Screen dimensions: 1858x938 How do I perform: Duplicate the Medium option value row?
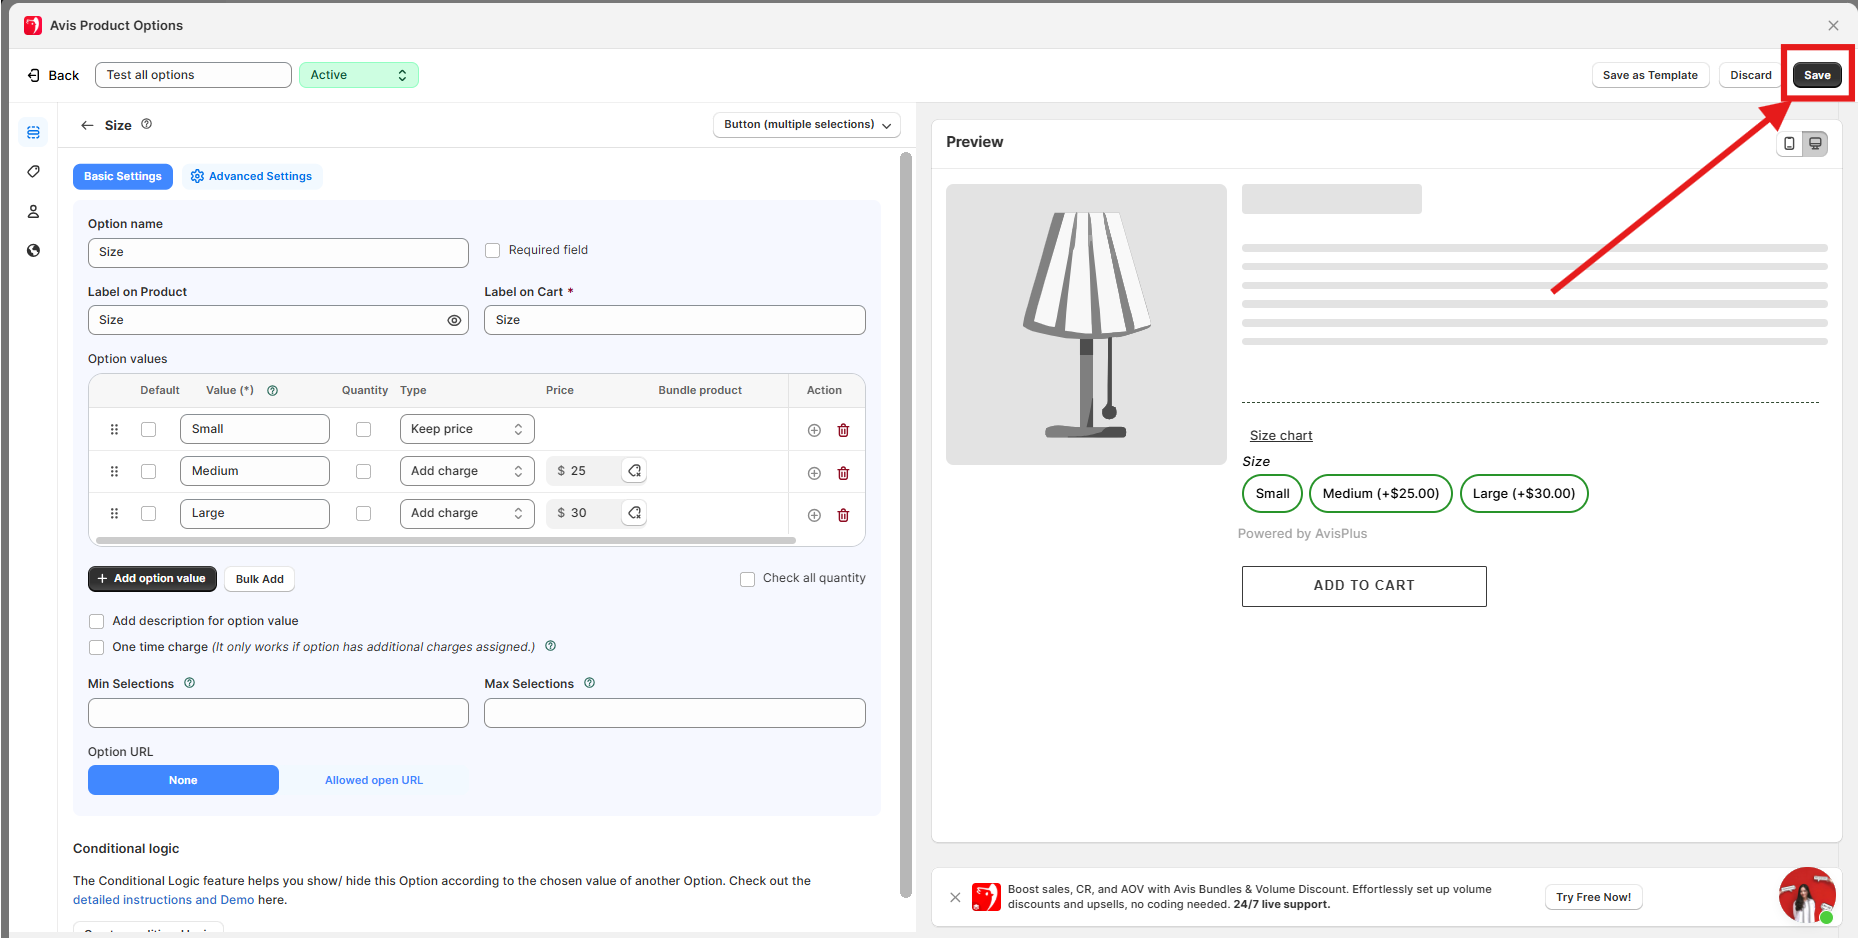point(814,473)
